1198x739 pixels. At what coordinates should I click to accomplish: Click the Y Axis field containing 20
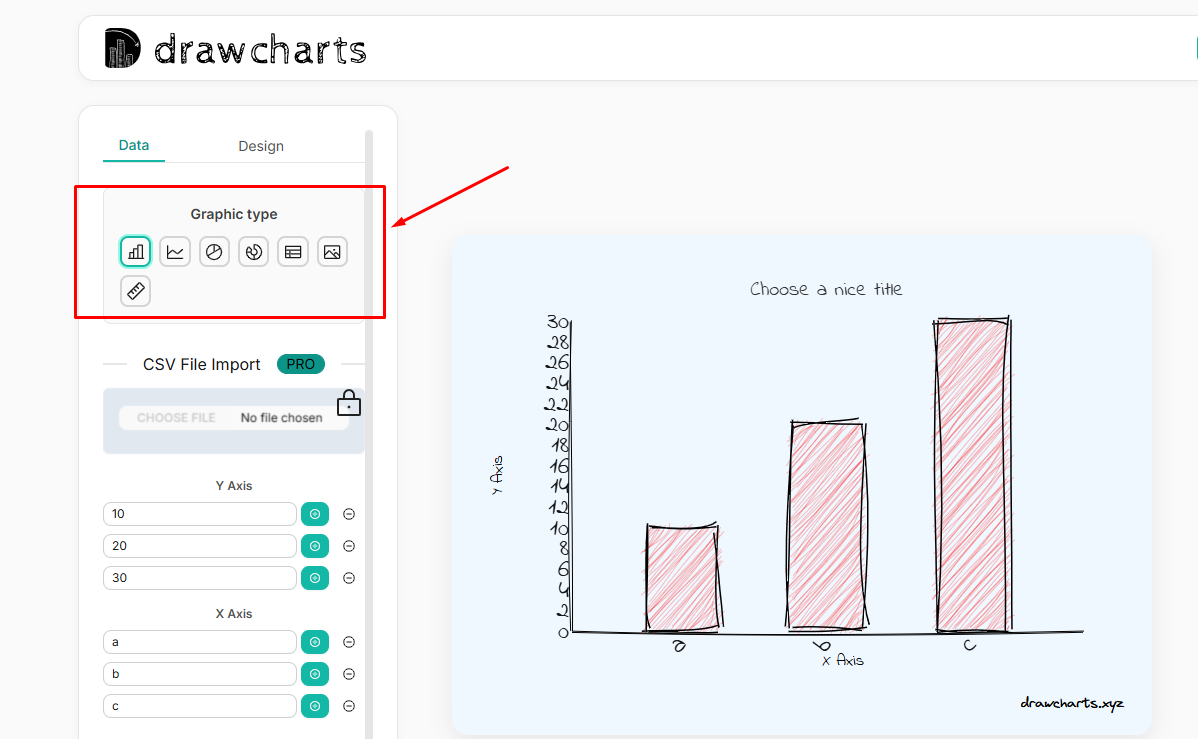click(x=199, y=546)
